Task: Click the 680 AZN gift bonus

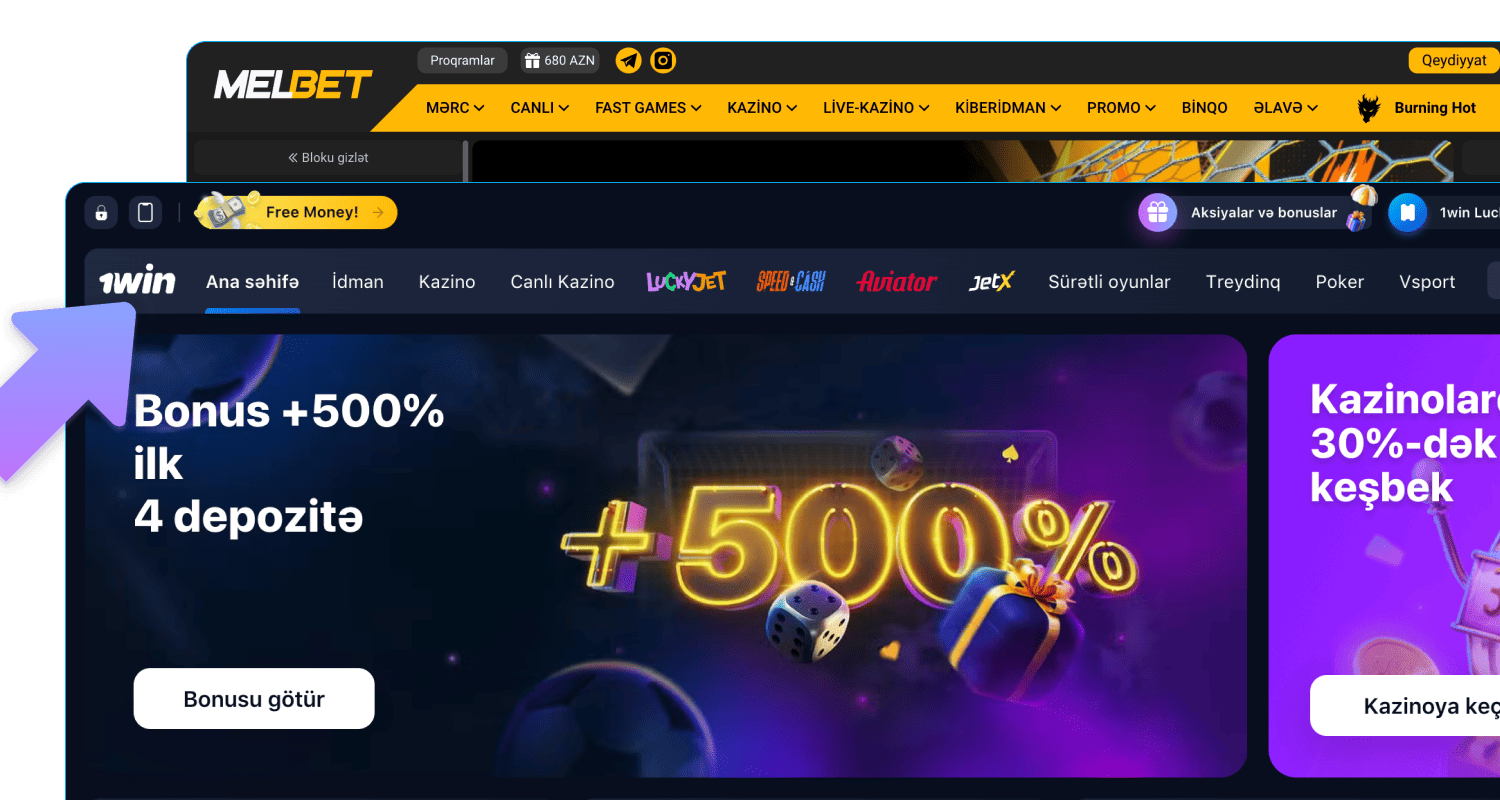Action: pos(560,61)
